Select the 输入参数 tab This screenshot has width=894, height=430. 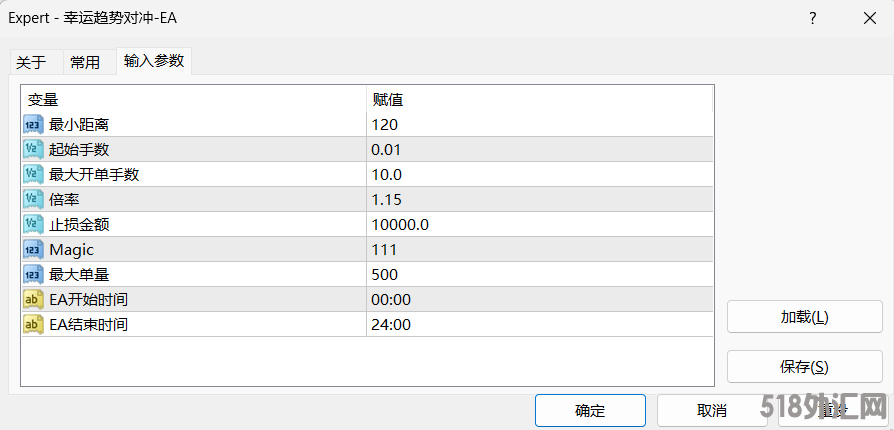click(154, 61)
